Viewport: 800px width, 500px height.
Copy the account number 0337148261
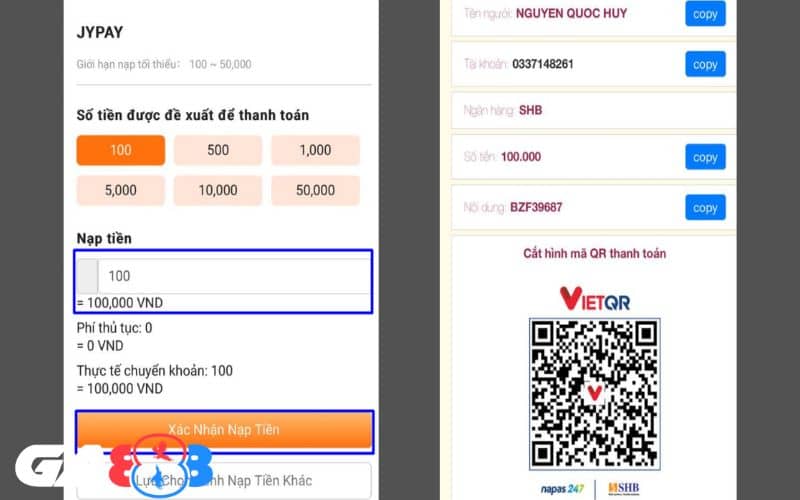pos(705,64)
